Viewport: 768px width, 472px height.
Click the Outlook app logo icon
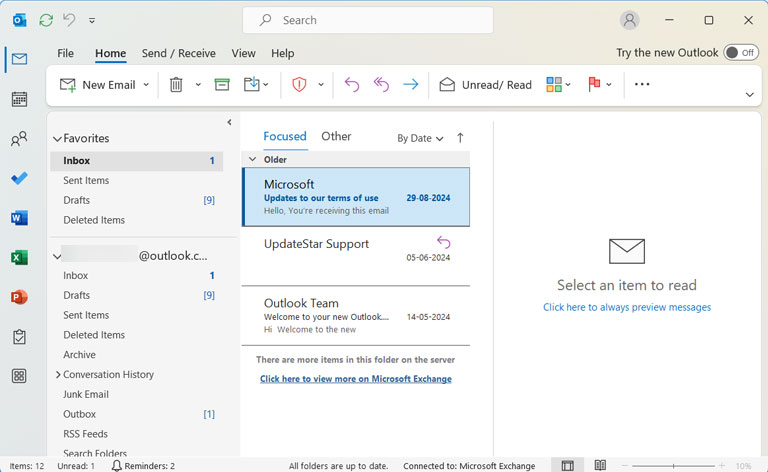point(19,20)
